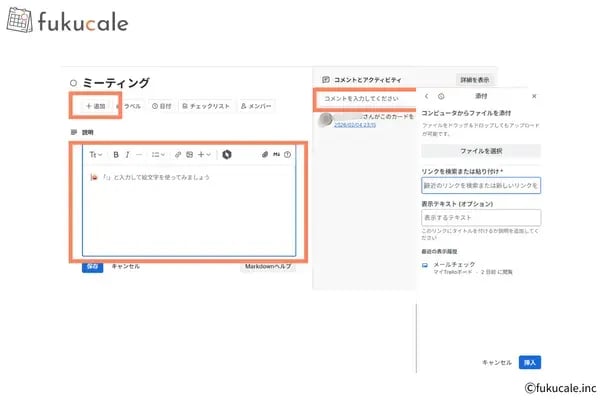Open the plus insert dropdown in editor

[202, 155]
